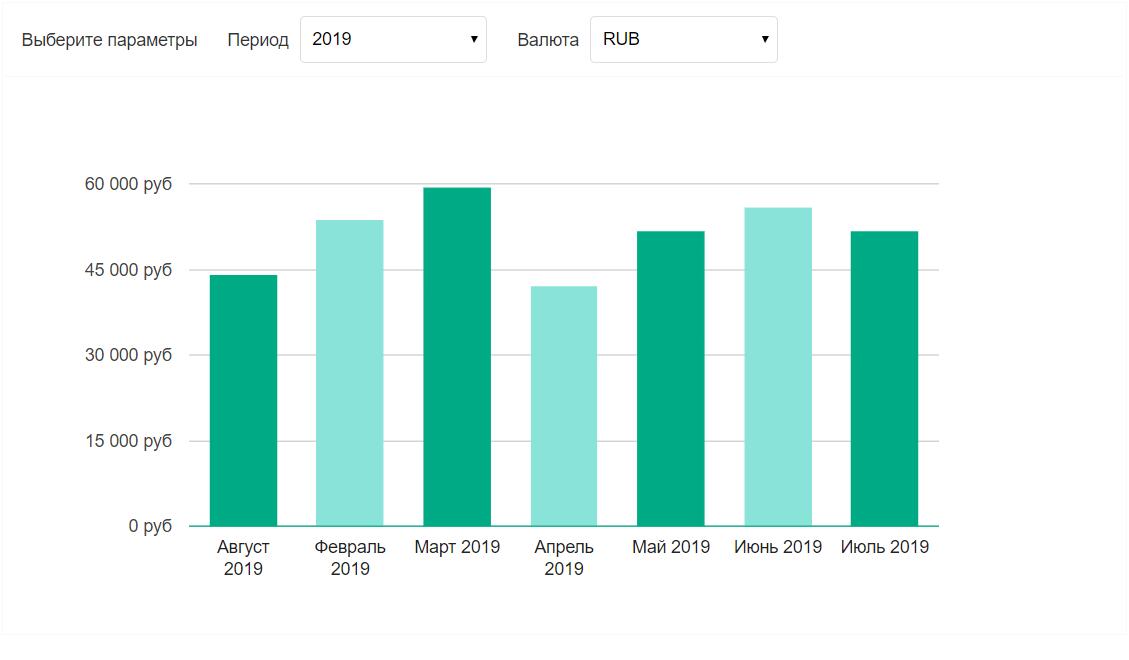
Task: Click the dropdown arrow next to RUB
Action: pos(762,39)
